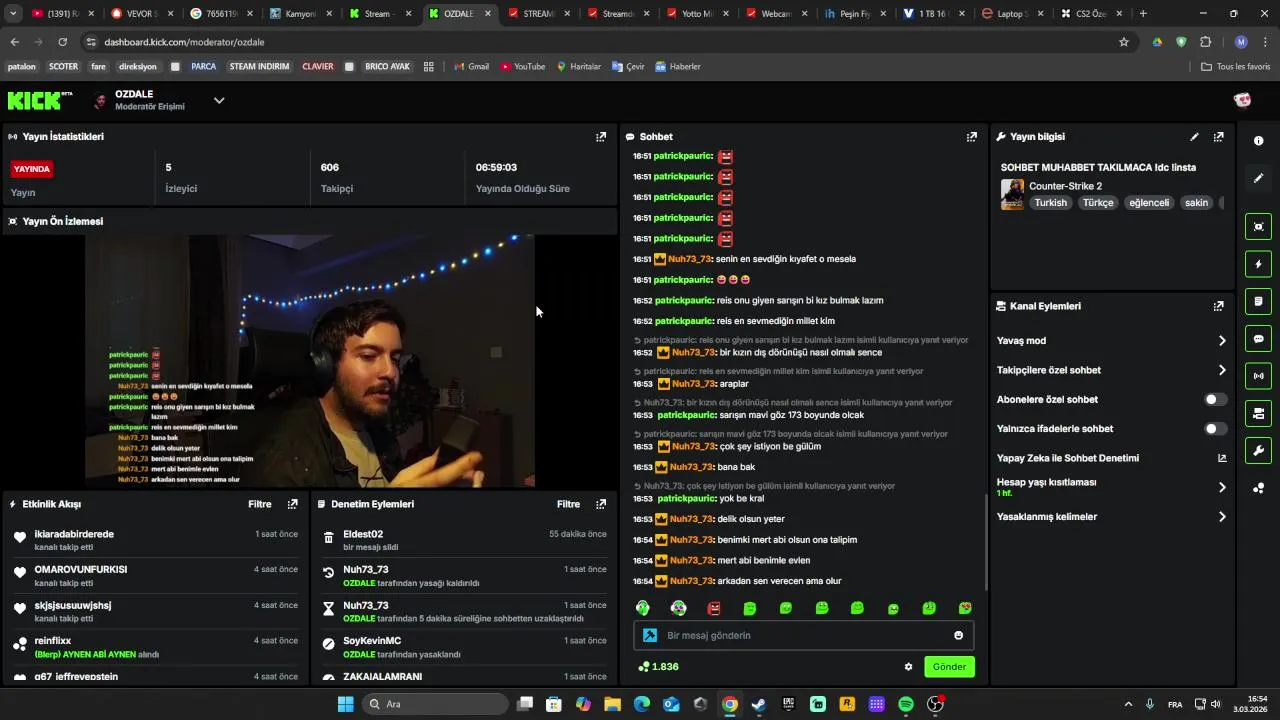
Task: Toggle stream info wrench icon in sidebar
Action: [1259, 450]
